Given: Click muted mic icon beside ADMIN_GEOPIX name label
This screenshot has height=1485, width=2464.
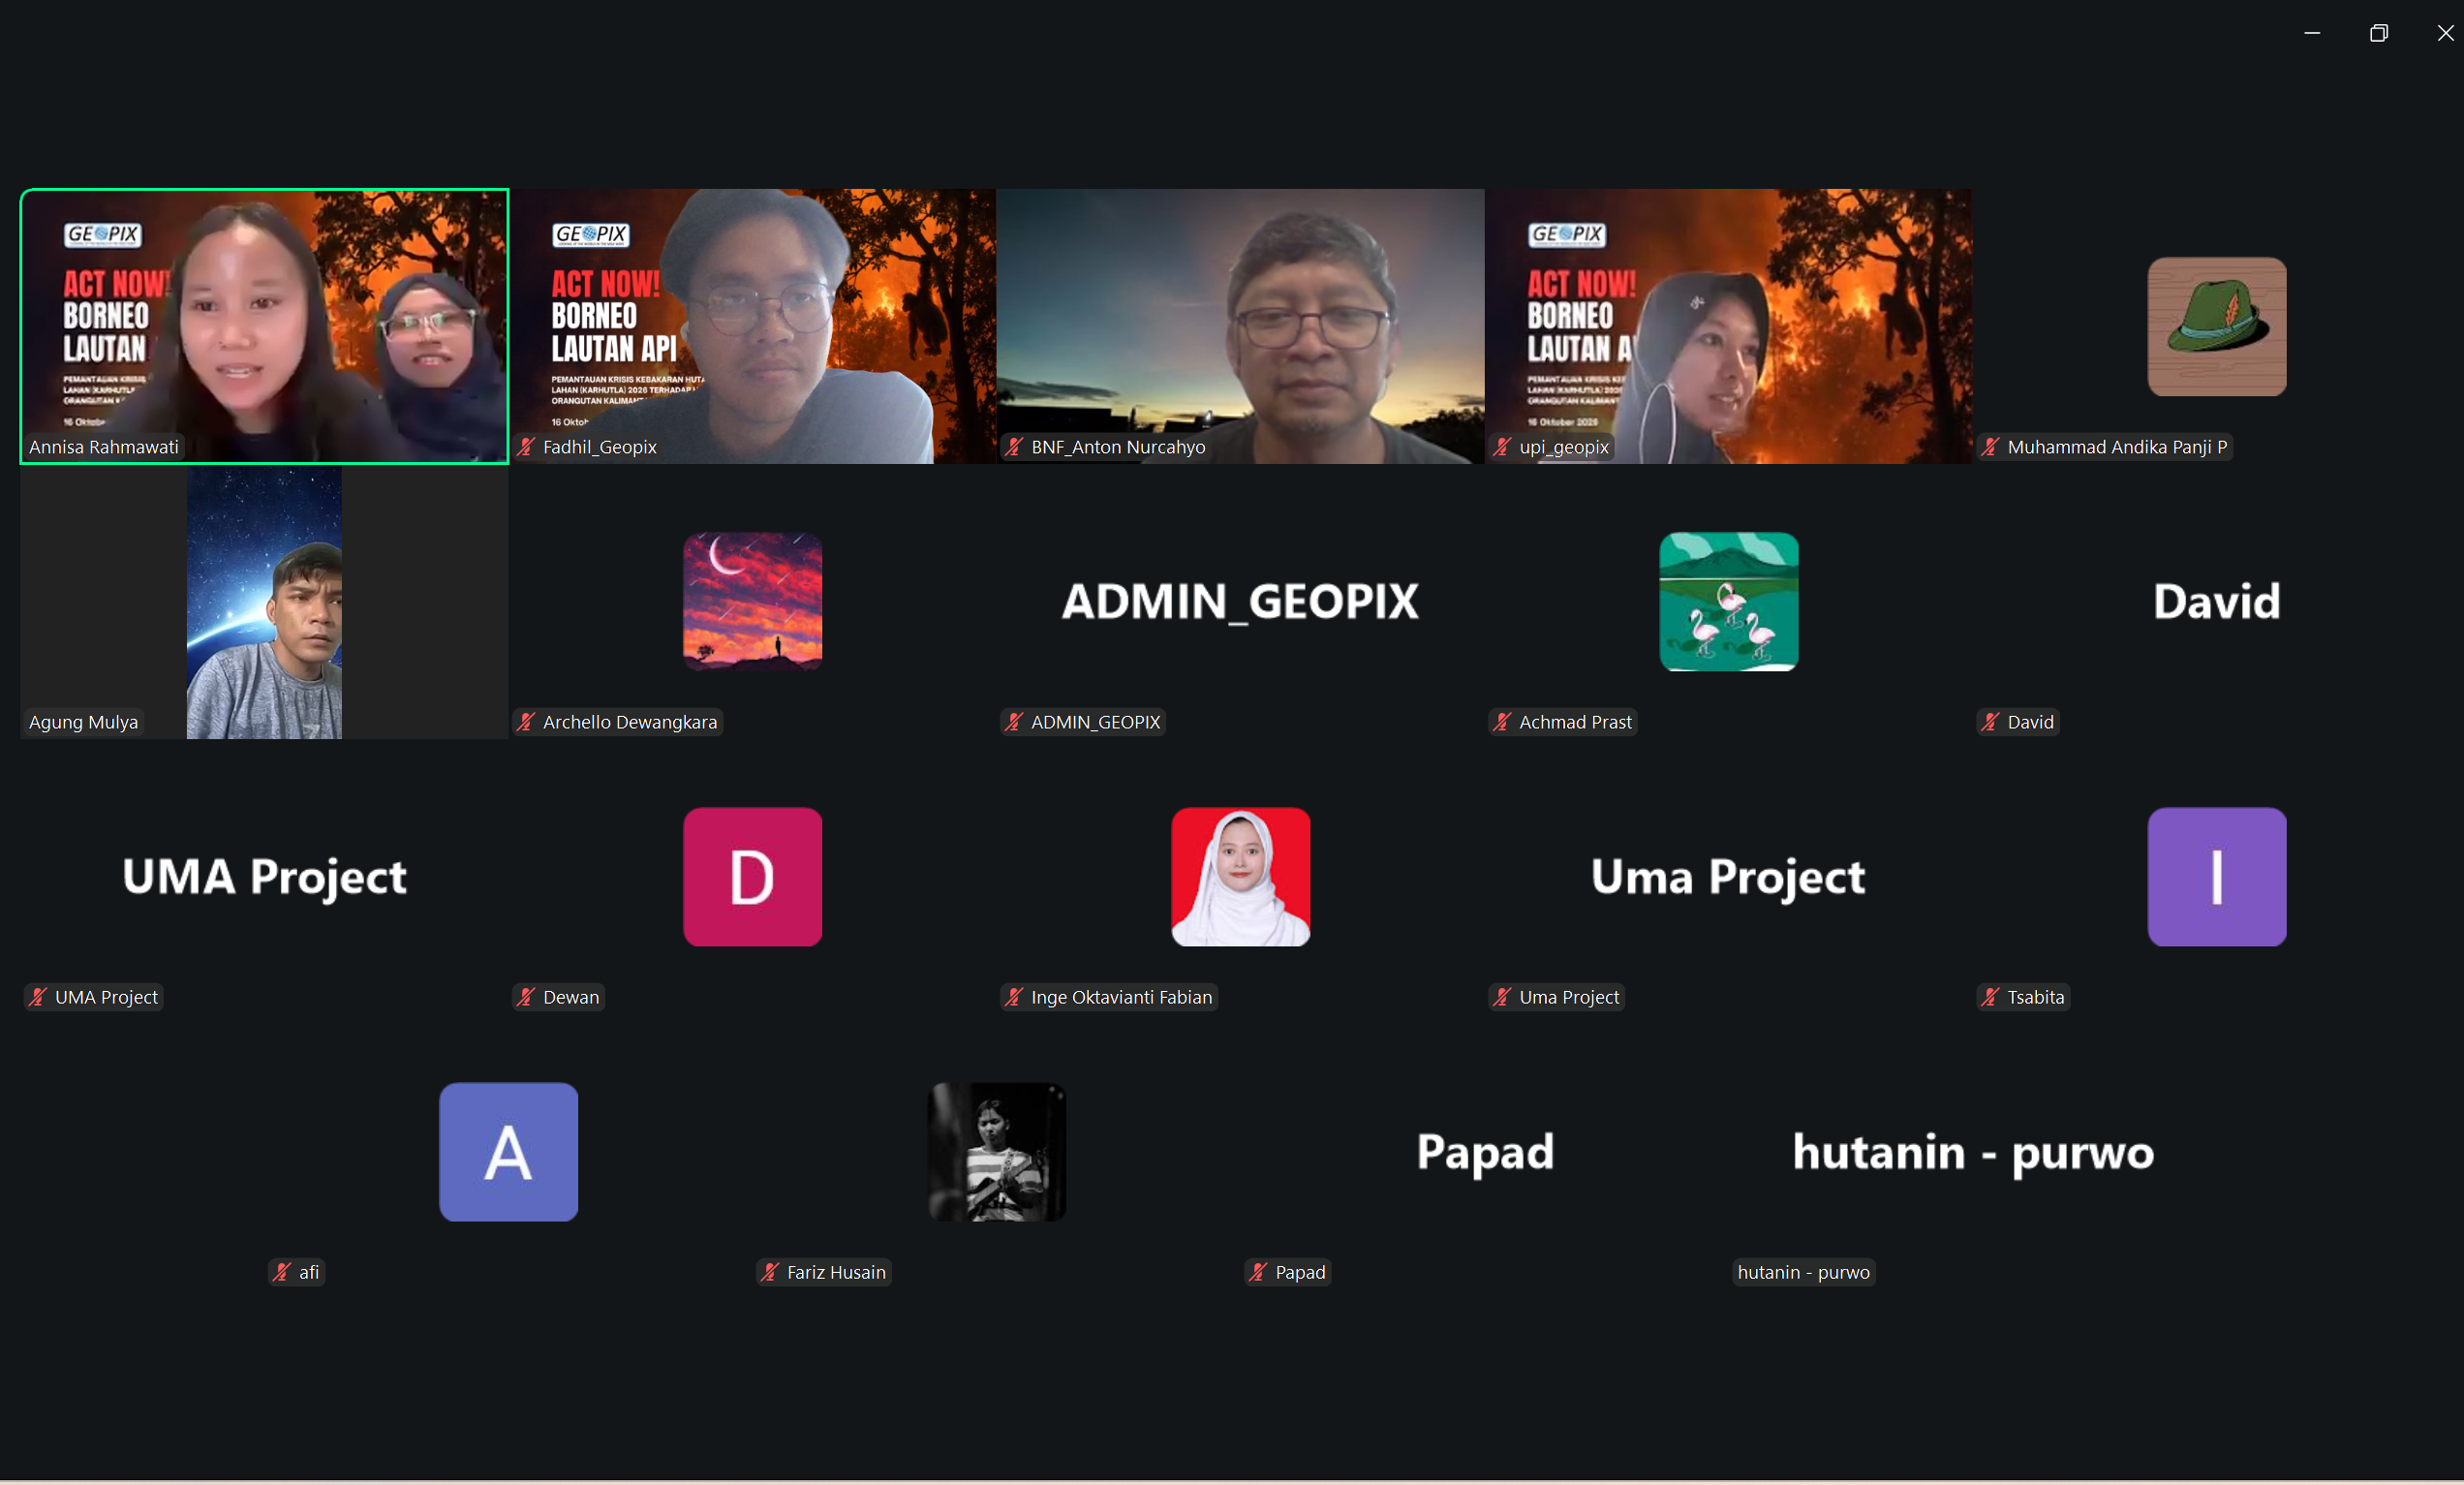Looking at the screenshot, I should pos(1014,722).
